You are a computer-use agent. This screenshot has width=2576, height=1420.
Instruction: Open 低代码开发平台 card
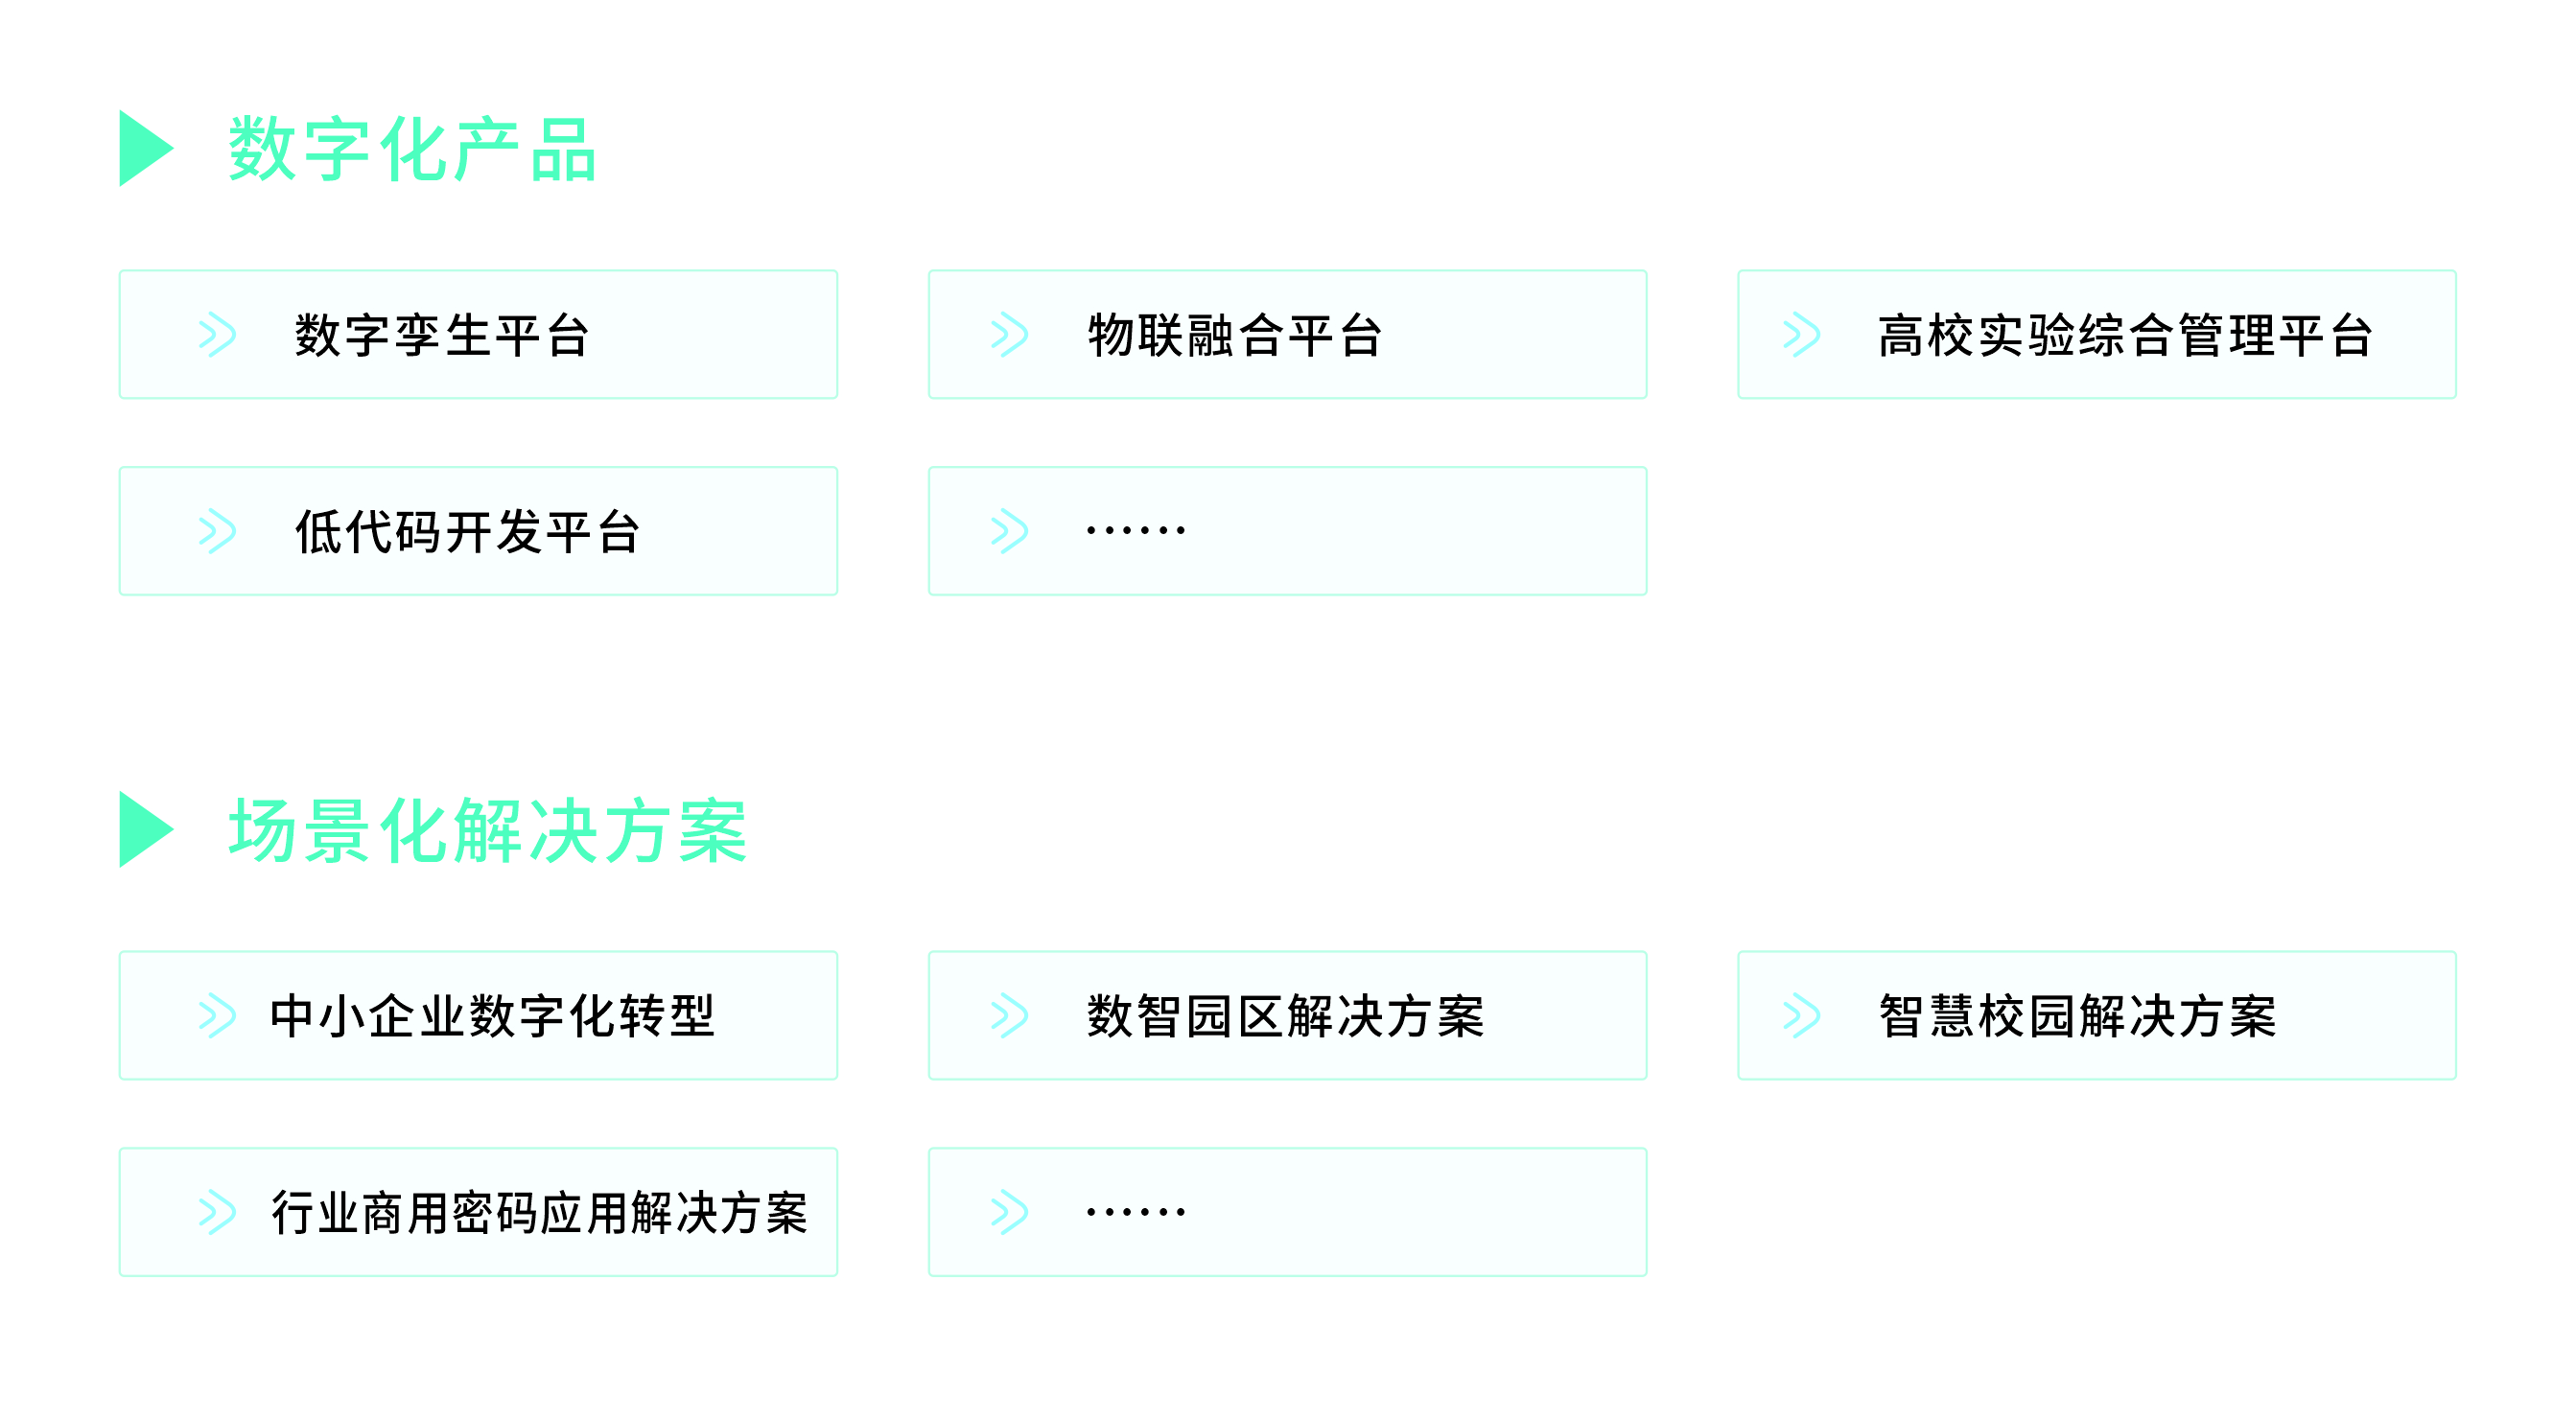click(478, 531)
